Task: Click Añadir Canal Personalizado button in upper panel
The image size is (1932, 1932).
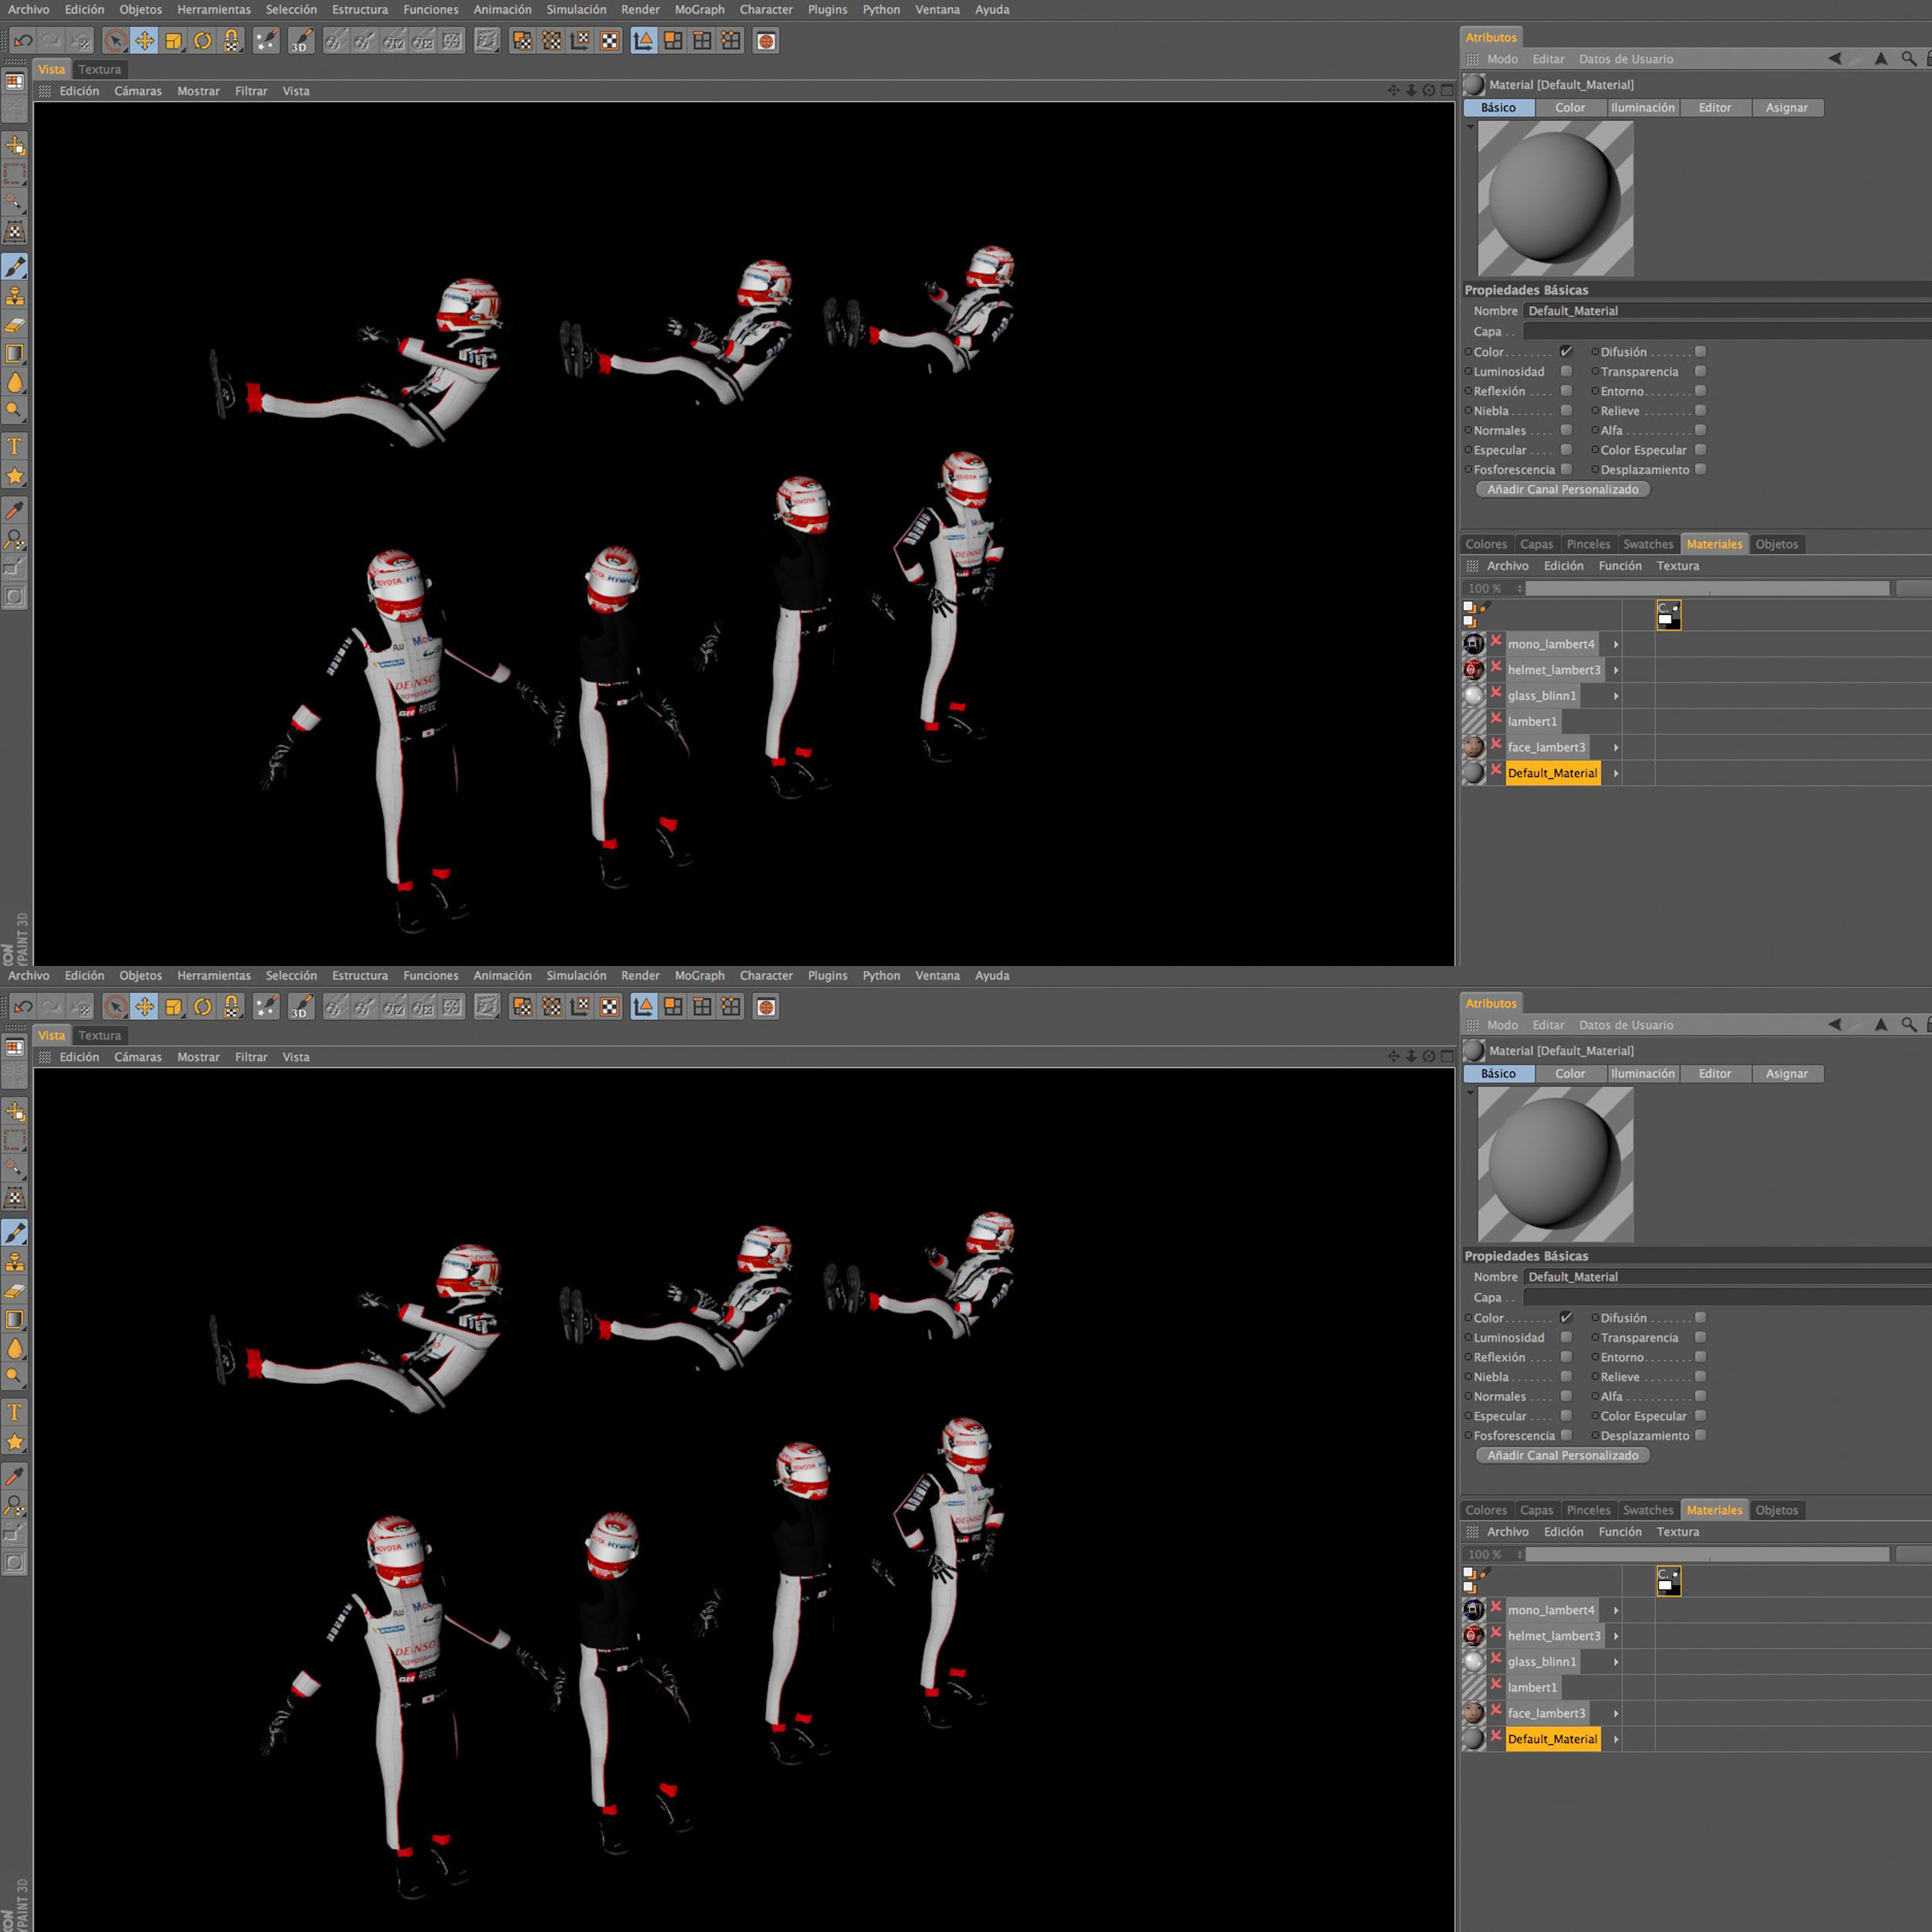Action: click(x=1562, y=489)
